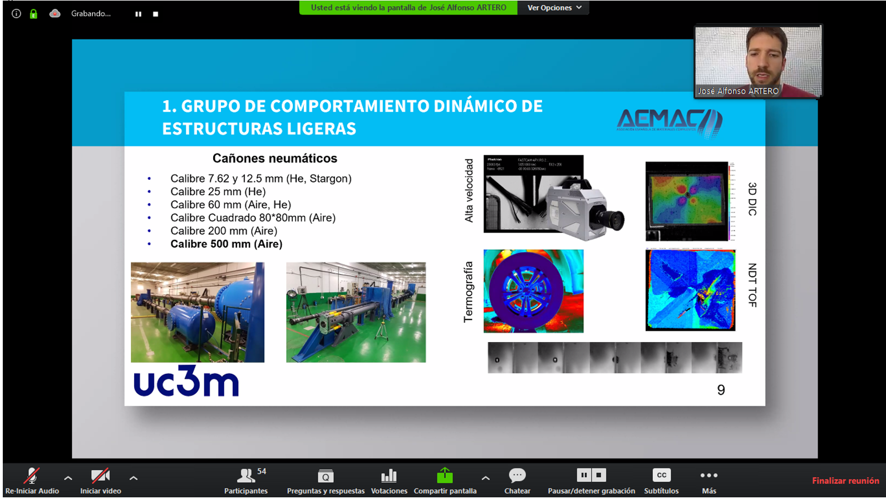Click 'Calibre Cuadrado 80*80mm (Aire)' line
The height and width of the screenshot is (499, 886).
pos(253,218)
